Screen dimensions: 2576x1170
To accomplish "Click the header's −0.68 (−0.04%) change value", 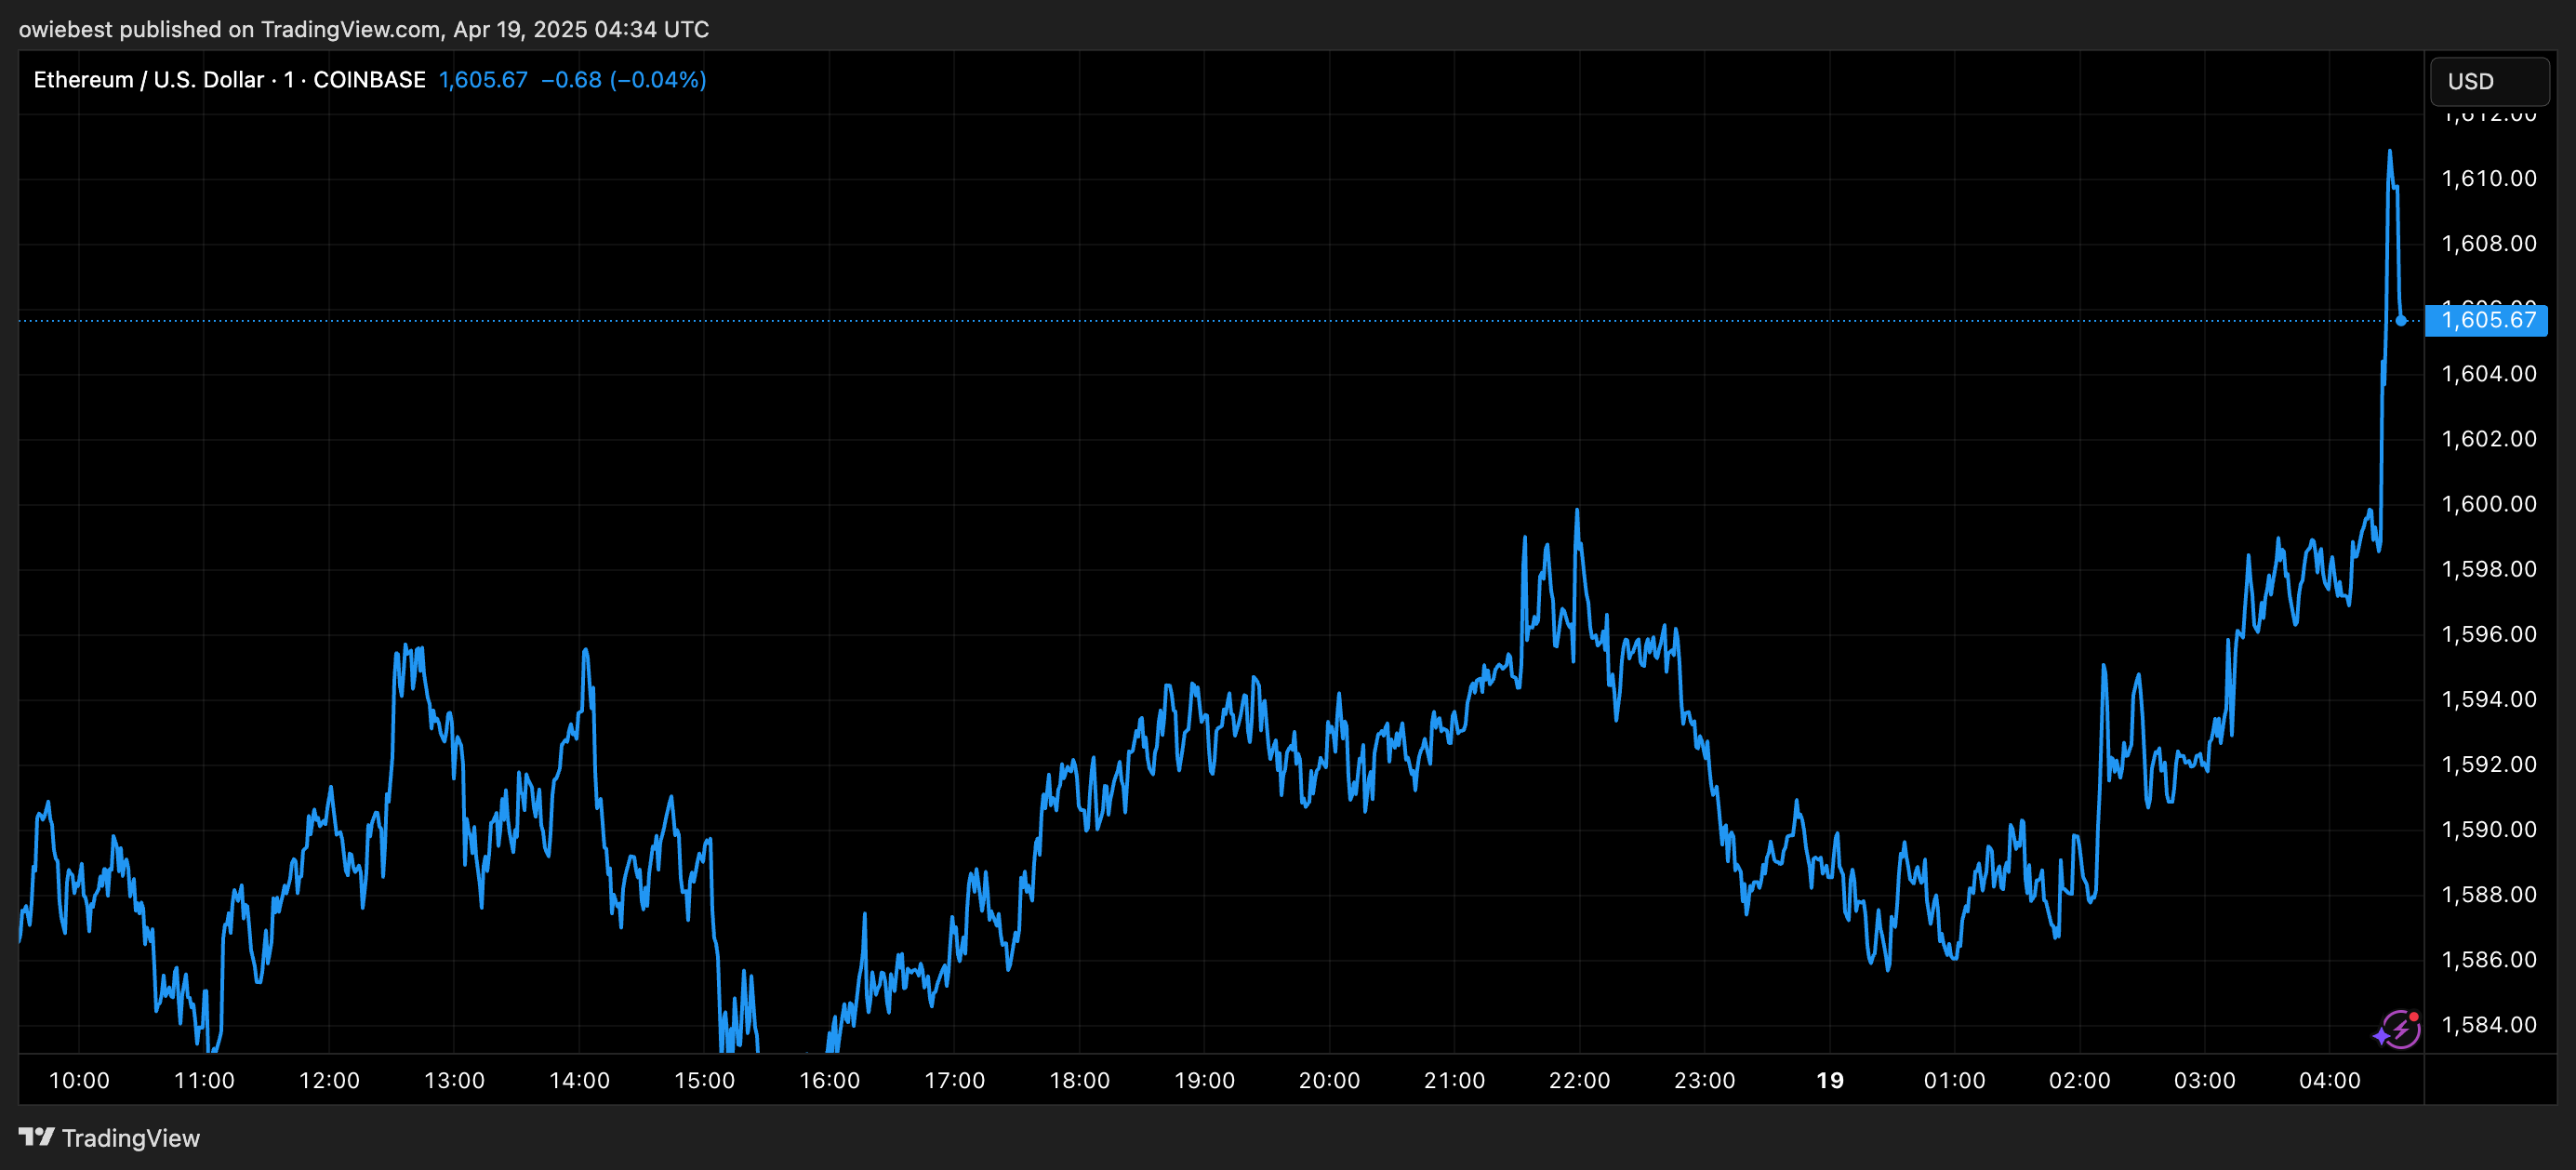I will tap(623, 80).
